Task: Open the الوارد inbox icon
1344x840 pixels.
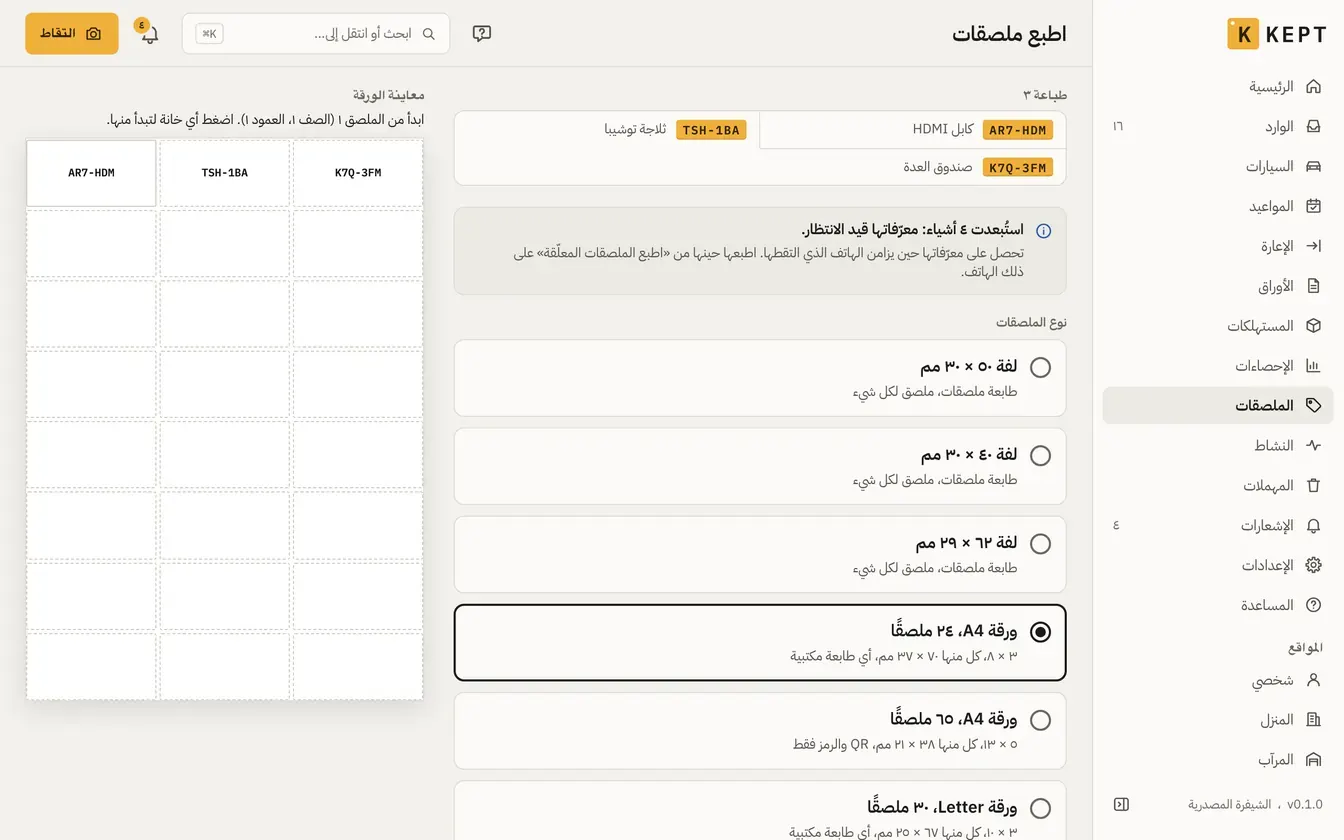Action: point(1313,126)
